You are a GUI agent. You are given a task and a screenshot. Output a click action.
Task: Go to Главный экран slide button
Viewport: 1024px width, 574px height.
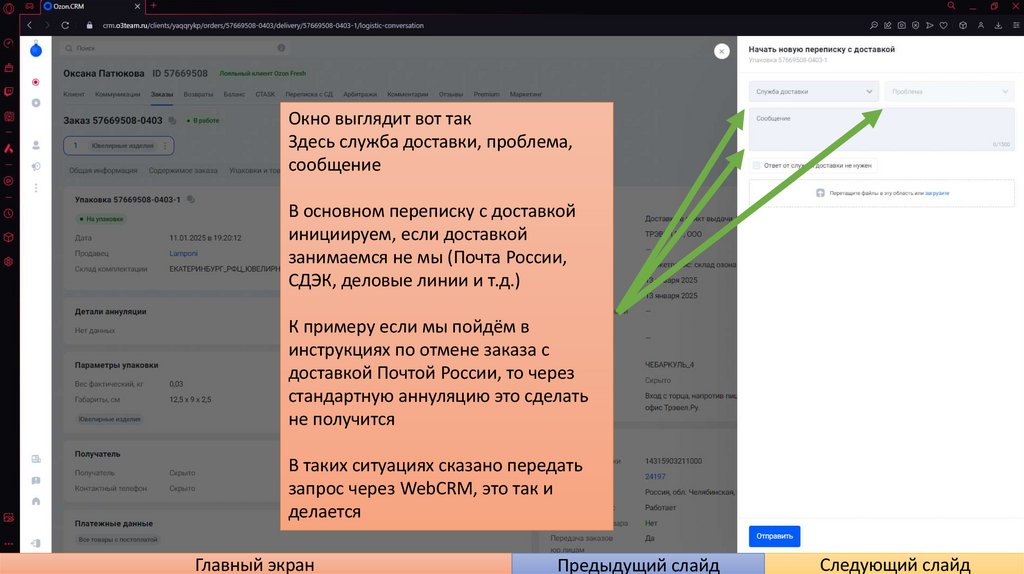pos(255,564)
